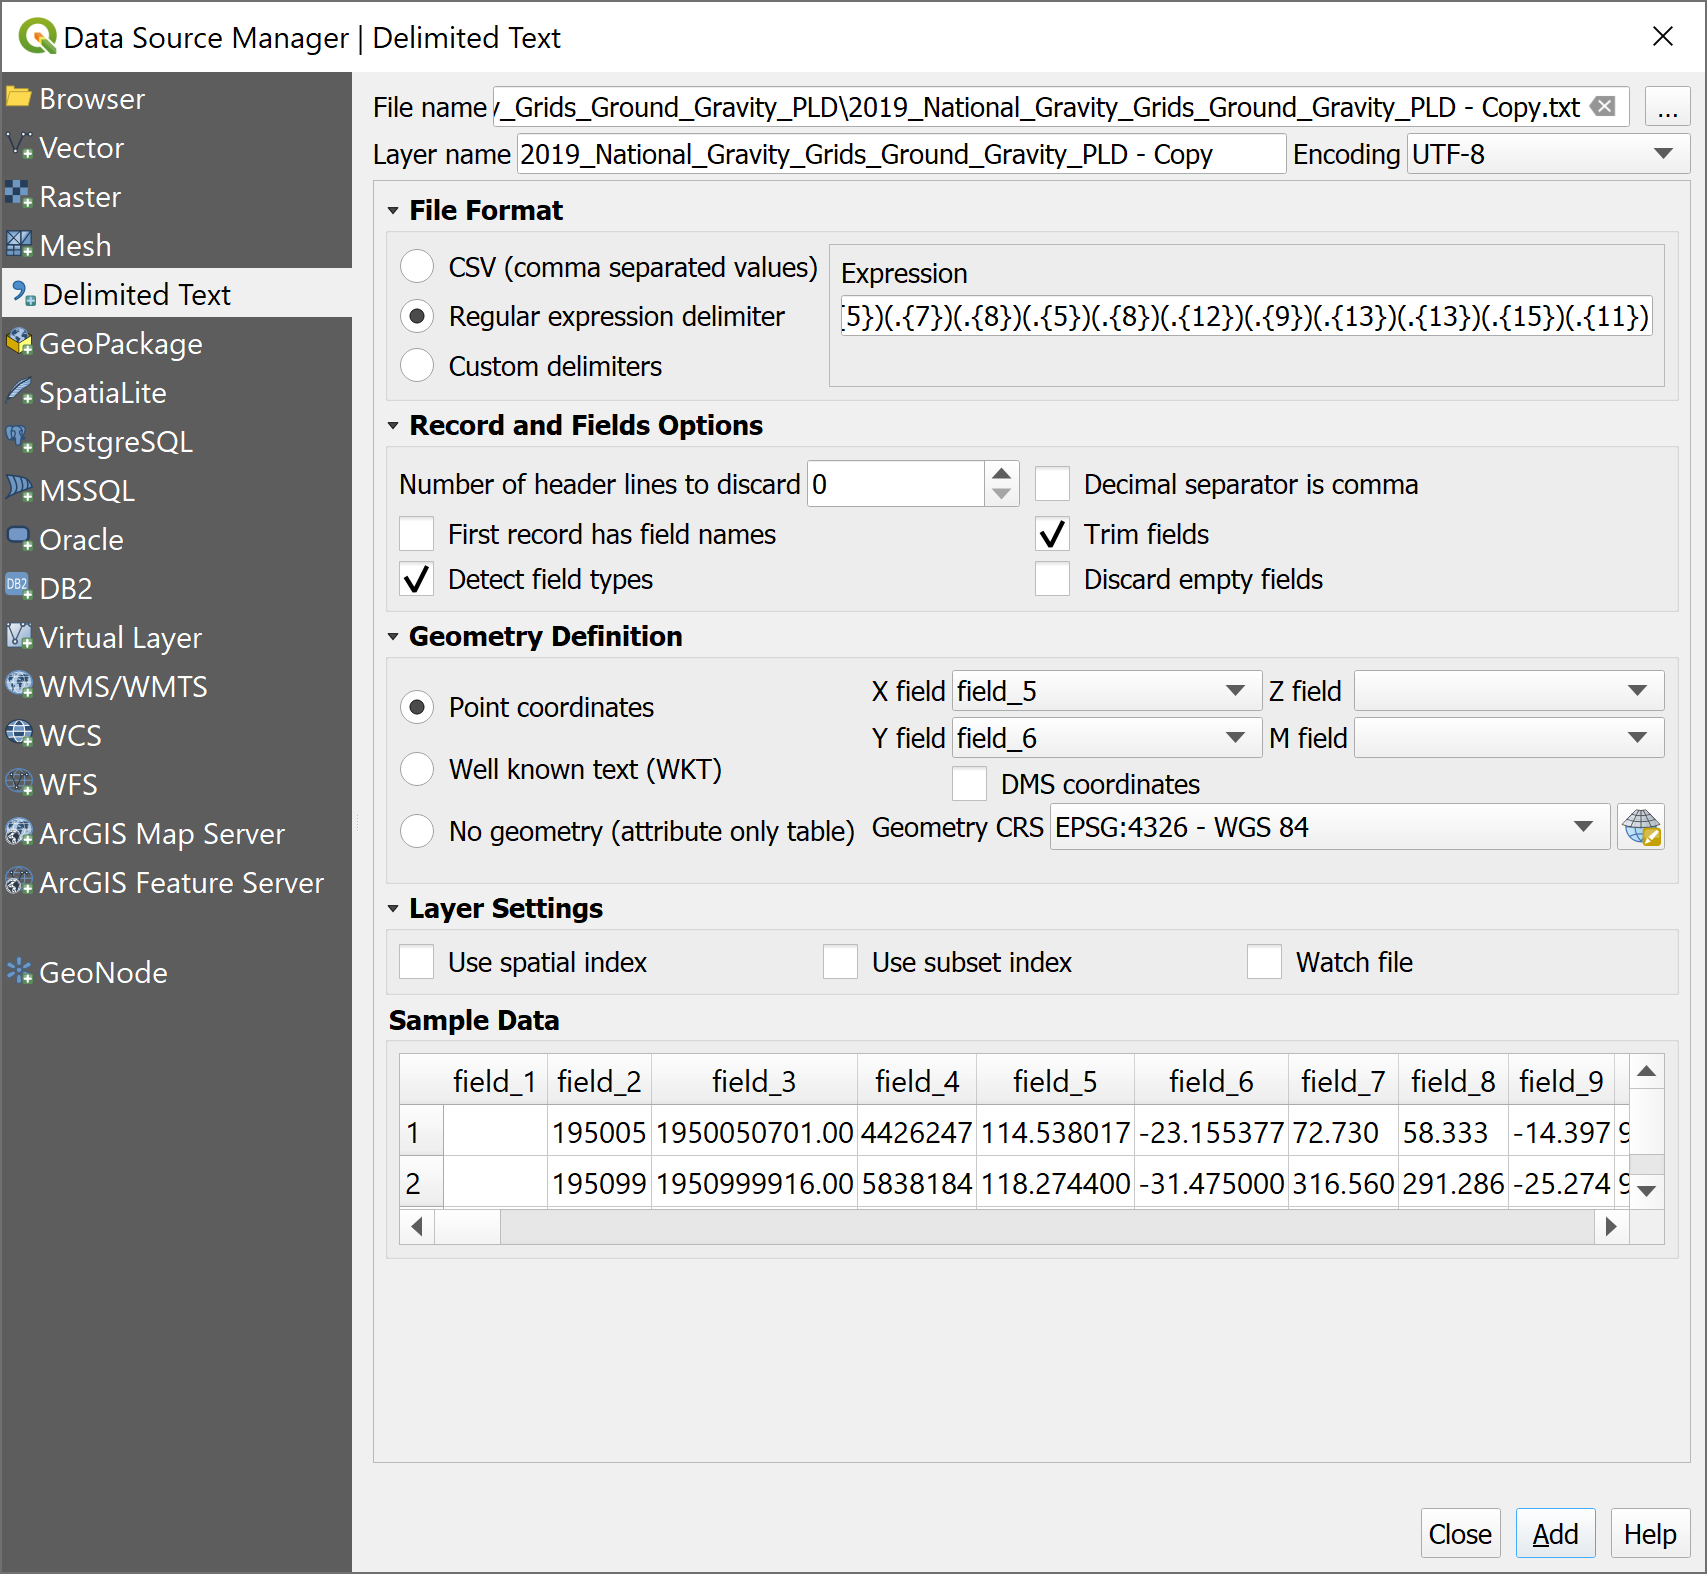Switch to the Raster tab

[x=80, y=197]
